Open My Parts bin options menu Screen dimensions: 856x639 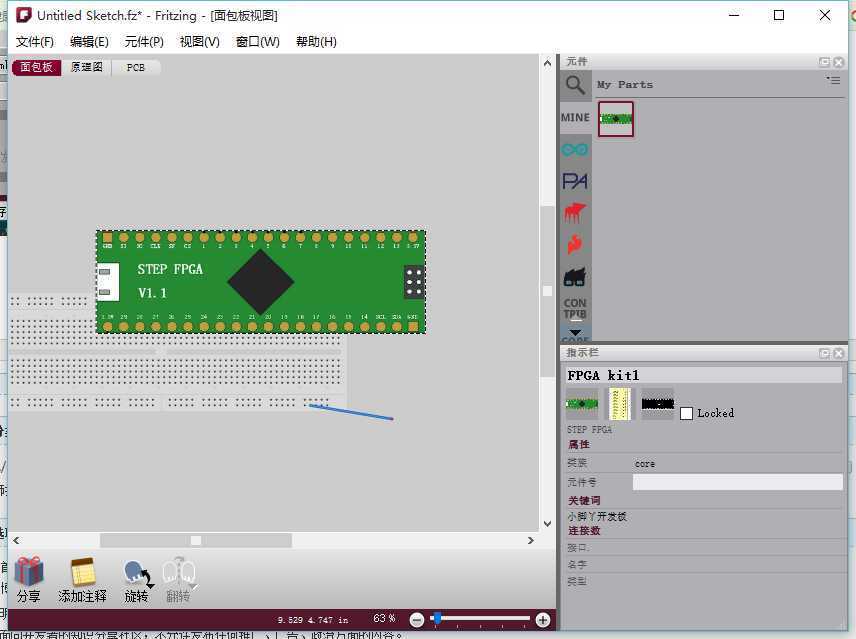pos(833,81)
